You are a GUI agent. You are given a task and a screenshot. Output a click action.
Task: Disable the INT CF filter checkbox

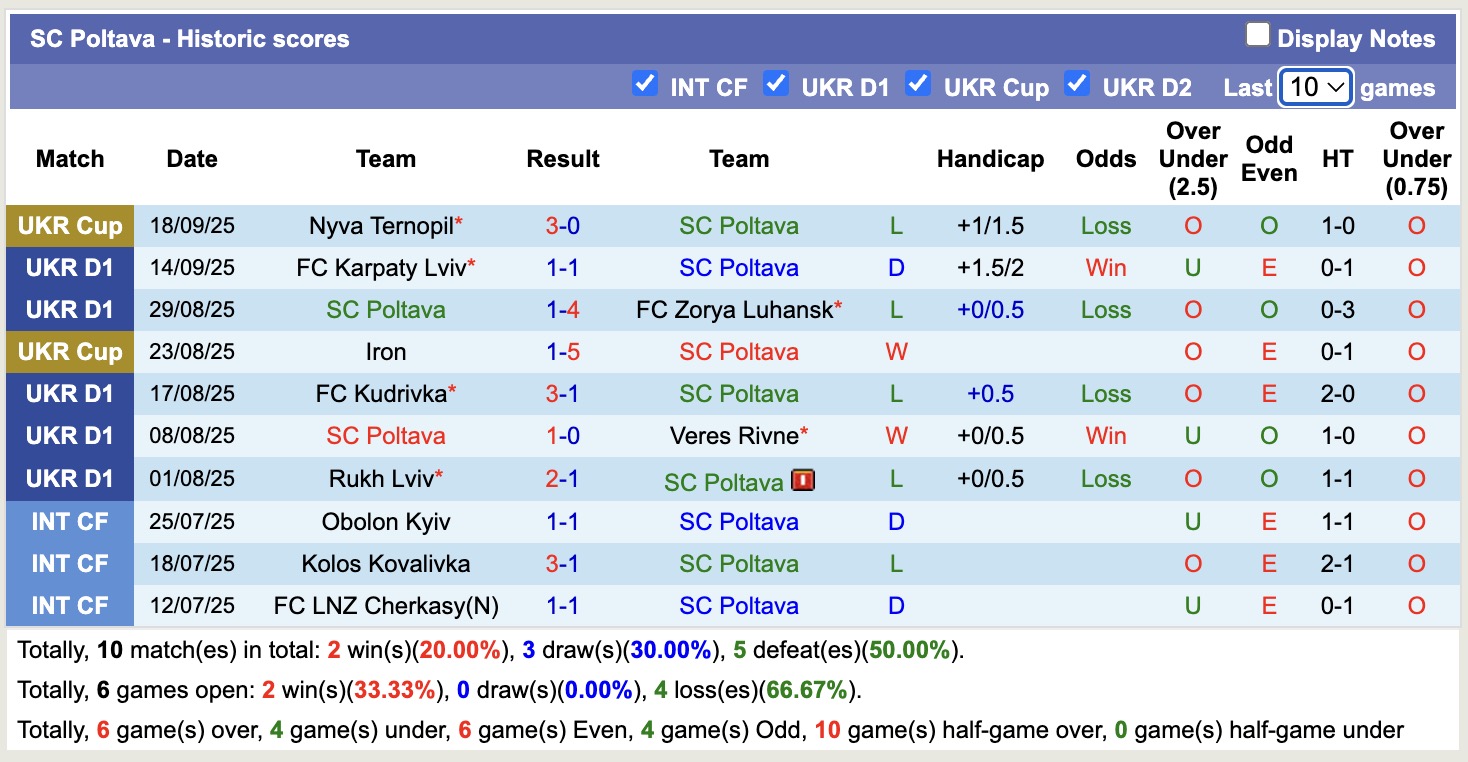645,86
